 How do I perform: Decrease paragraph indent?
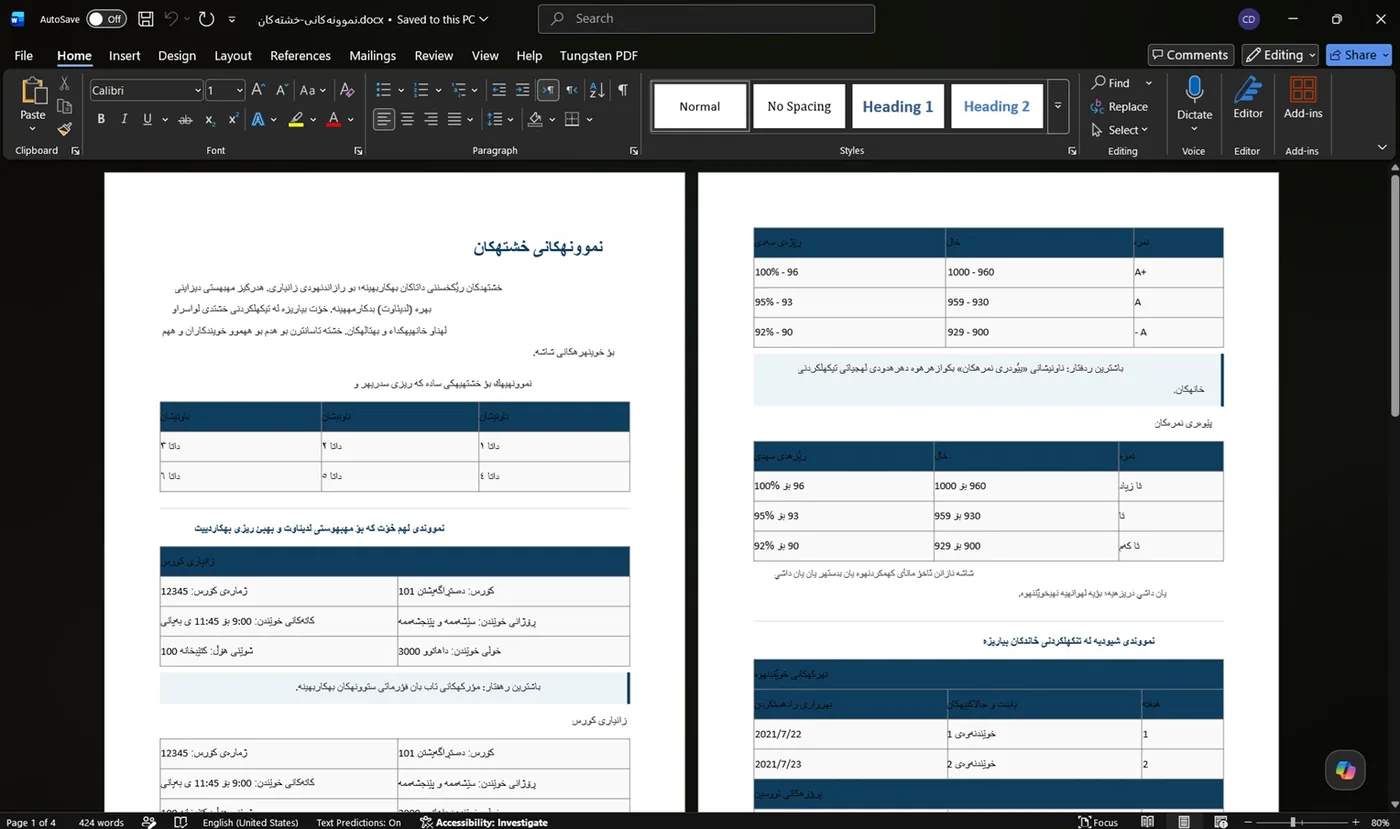click(499, 90)
